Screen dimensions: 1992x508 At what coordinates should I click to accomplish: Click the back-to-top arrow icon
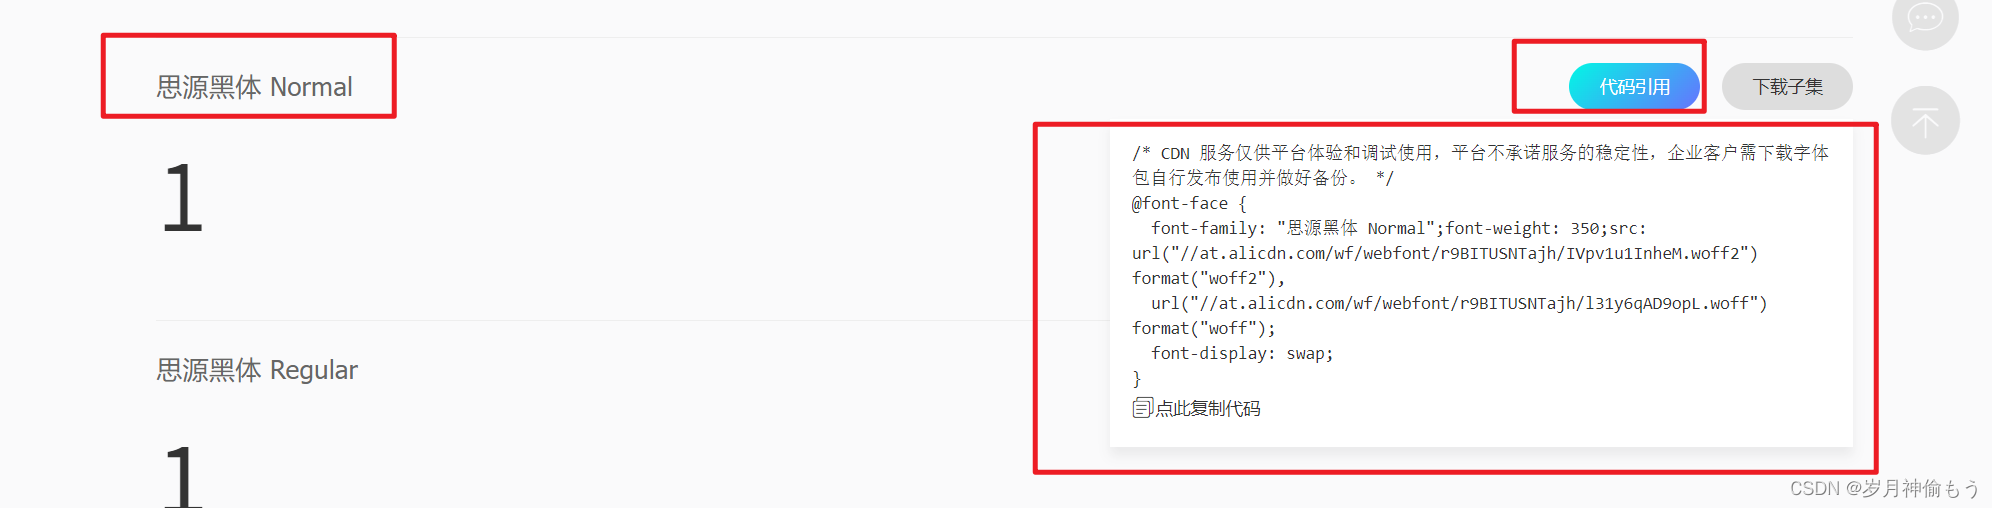(x=1925, y=121)
